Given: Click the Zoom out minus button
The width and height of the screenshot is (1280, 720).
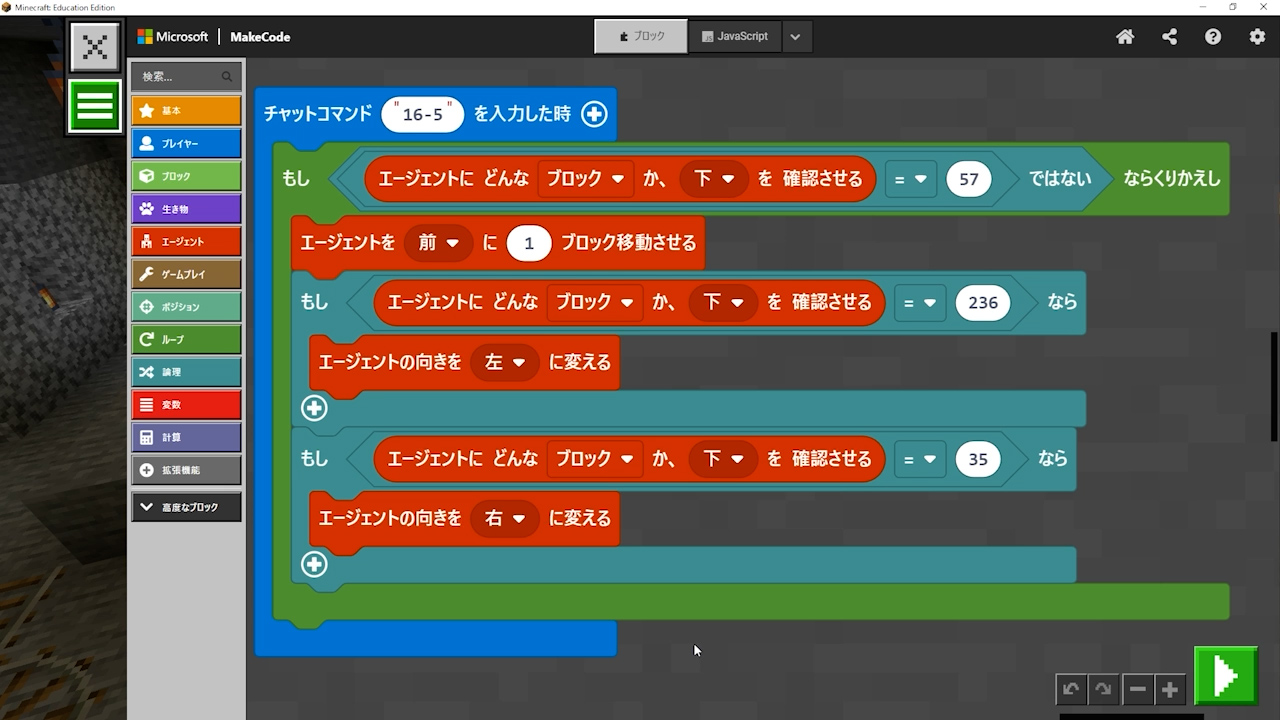Looking at the screenshot, I should 1137,689.
